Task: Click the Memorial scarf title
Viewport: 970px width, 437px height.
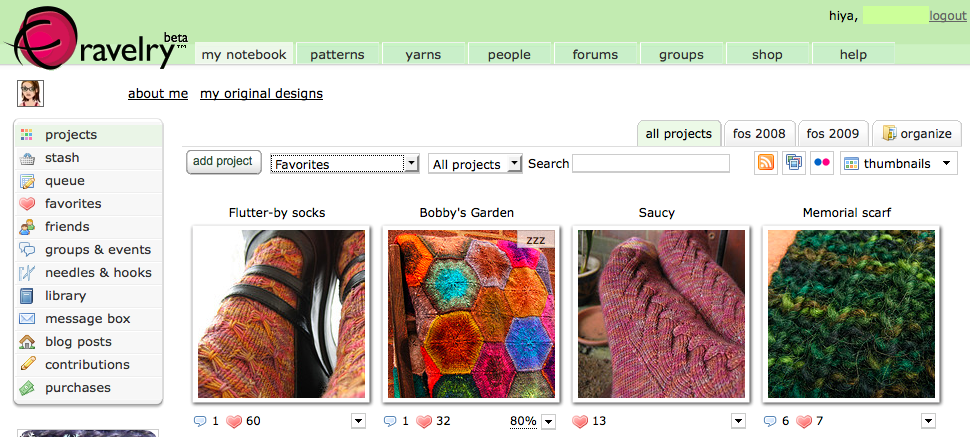Action: [847, 213]
